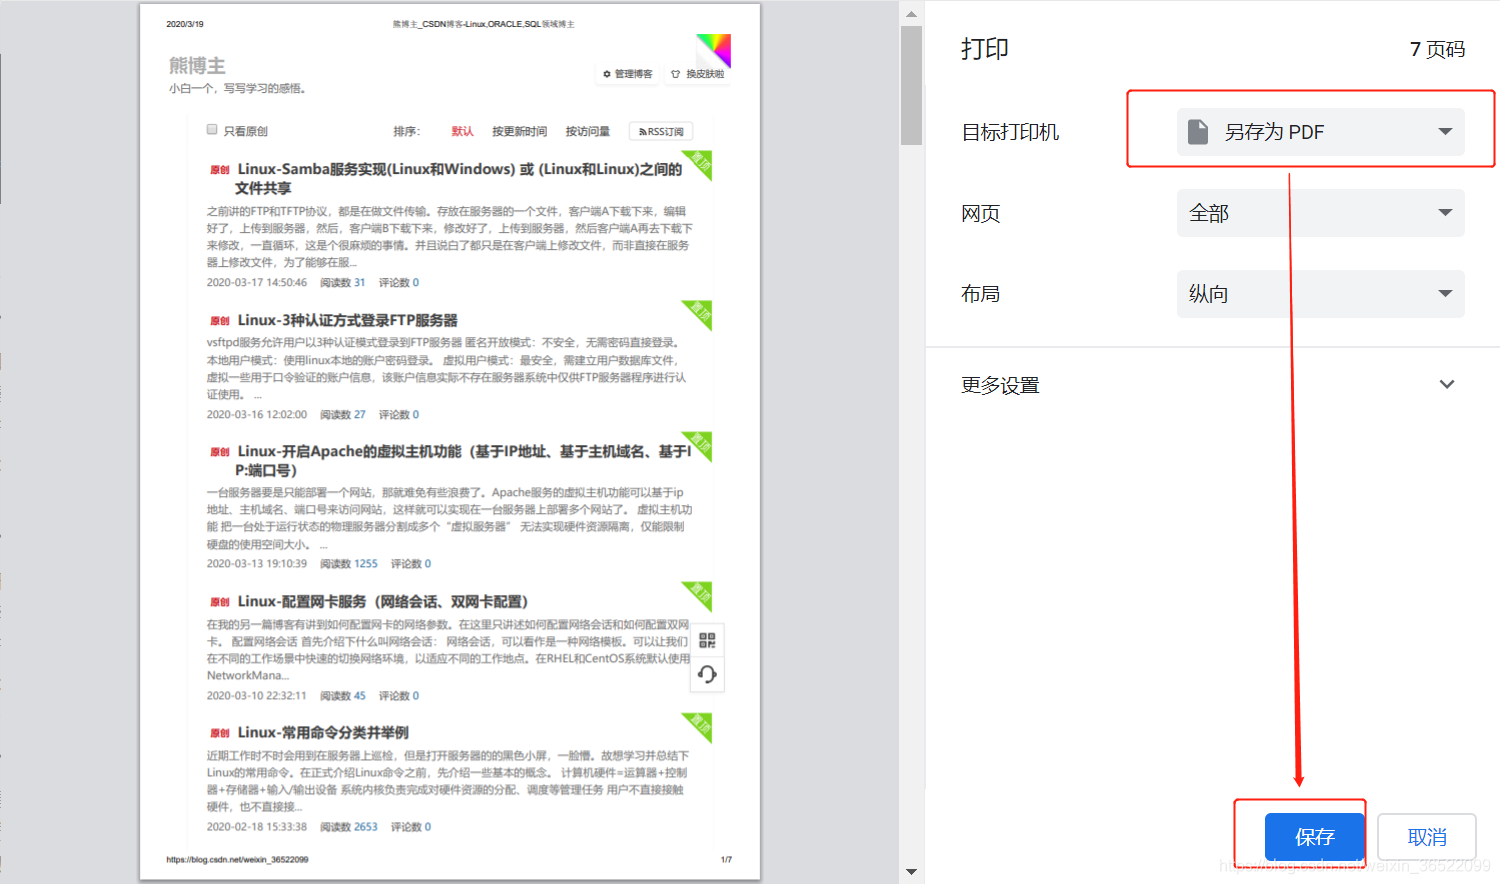Viewport: 1500px width, 884px height.
Task: Select the customer service headset icon
Action: click(707, 674)
